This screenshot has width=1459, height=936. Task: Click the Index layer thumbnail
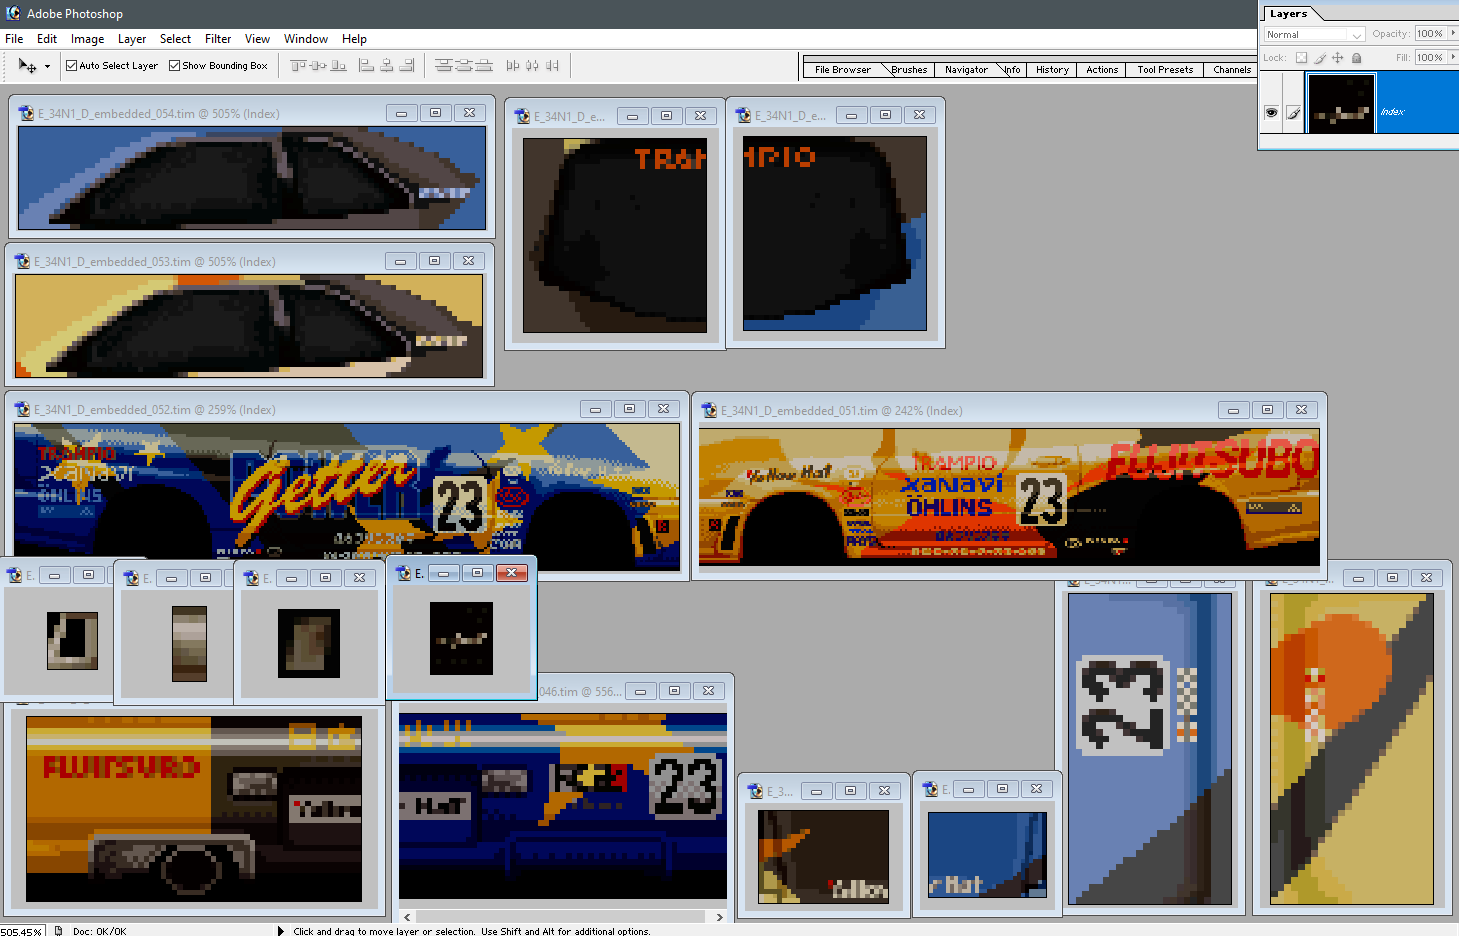click(x=1341, y=103)
